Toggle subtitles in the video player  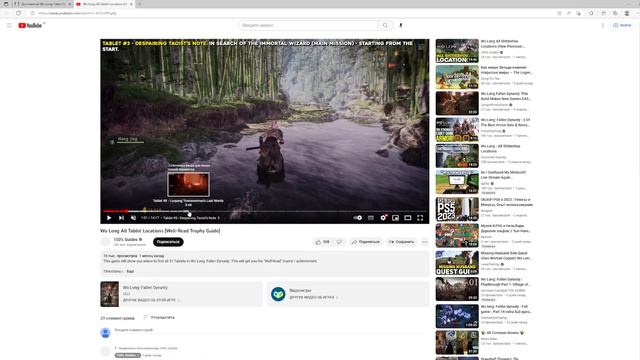[371, 218]
